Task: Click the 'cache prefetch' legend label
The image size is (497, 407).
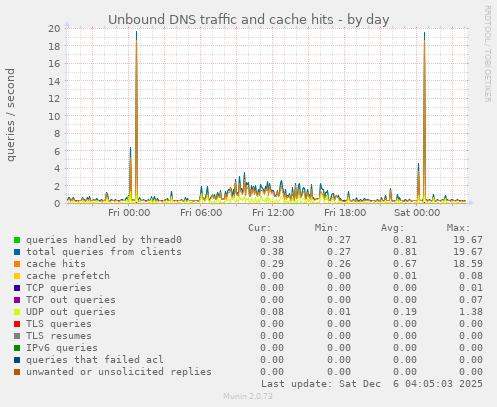Action: pyautogui.click(x=68, y=276)
